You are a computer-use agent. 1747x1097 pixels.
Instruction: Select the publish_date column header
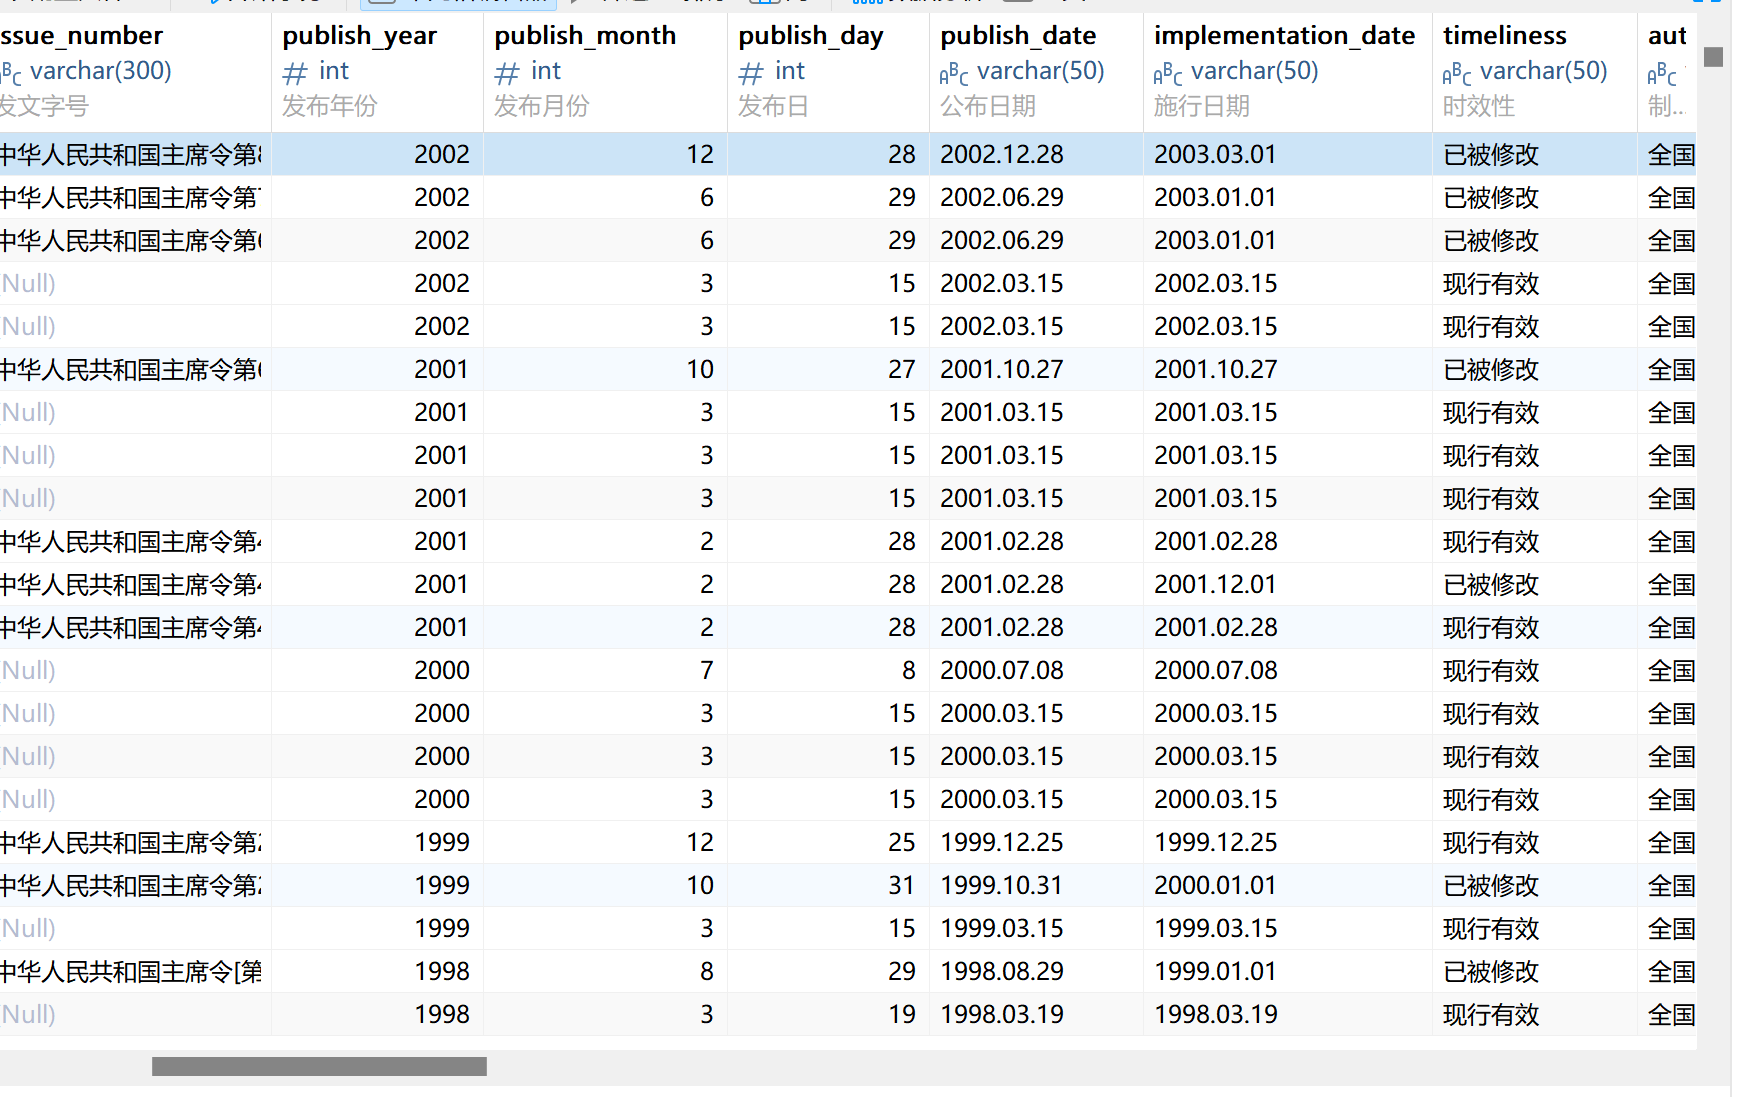1036,72
